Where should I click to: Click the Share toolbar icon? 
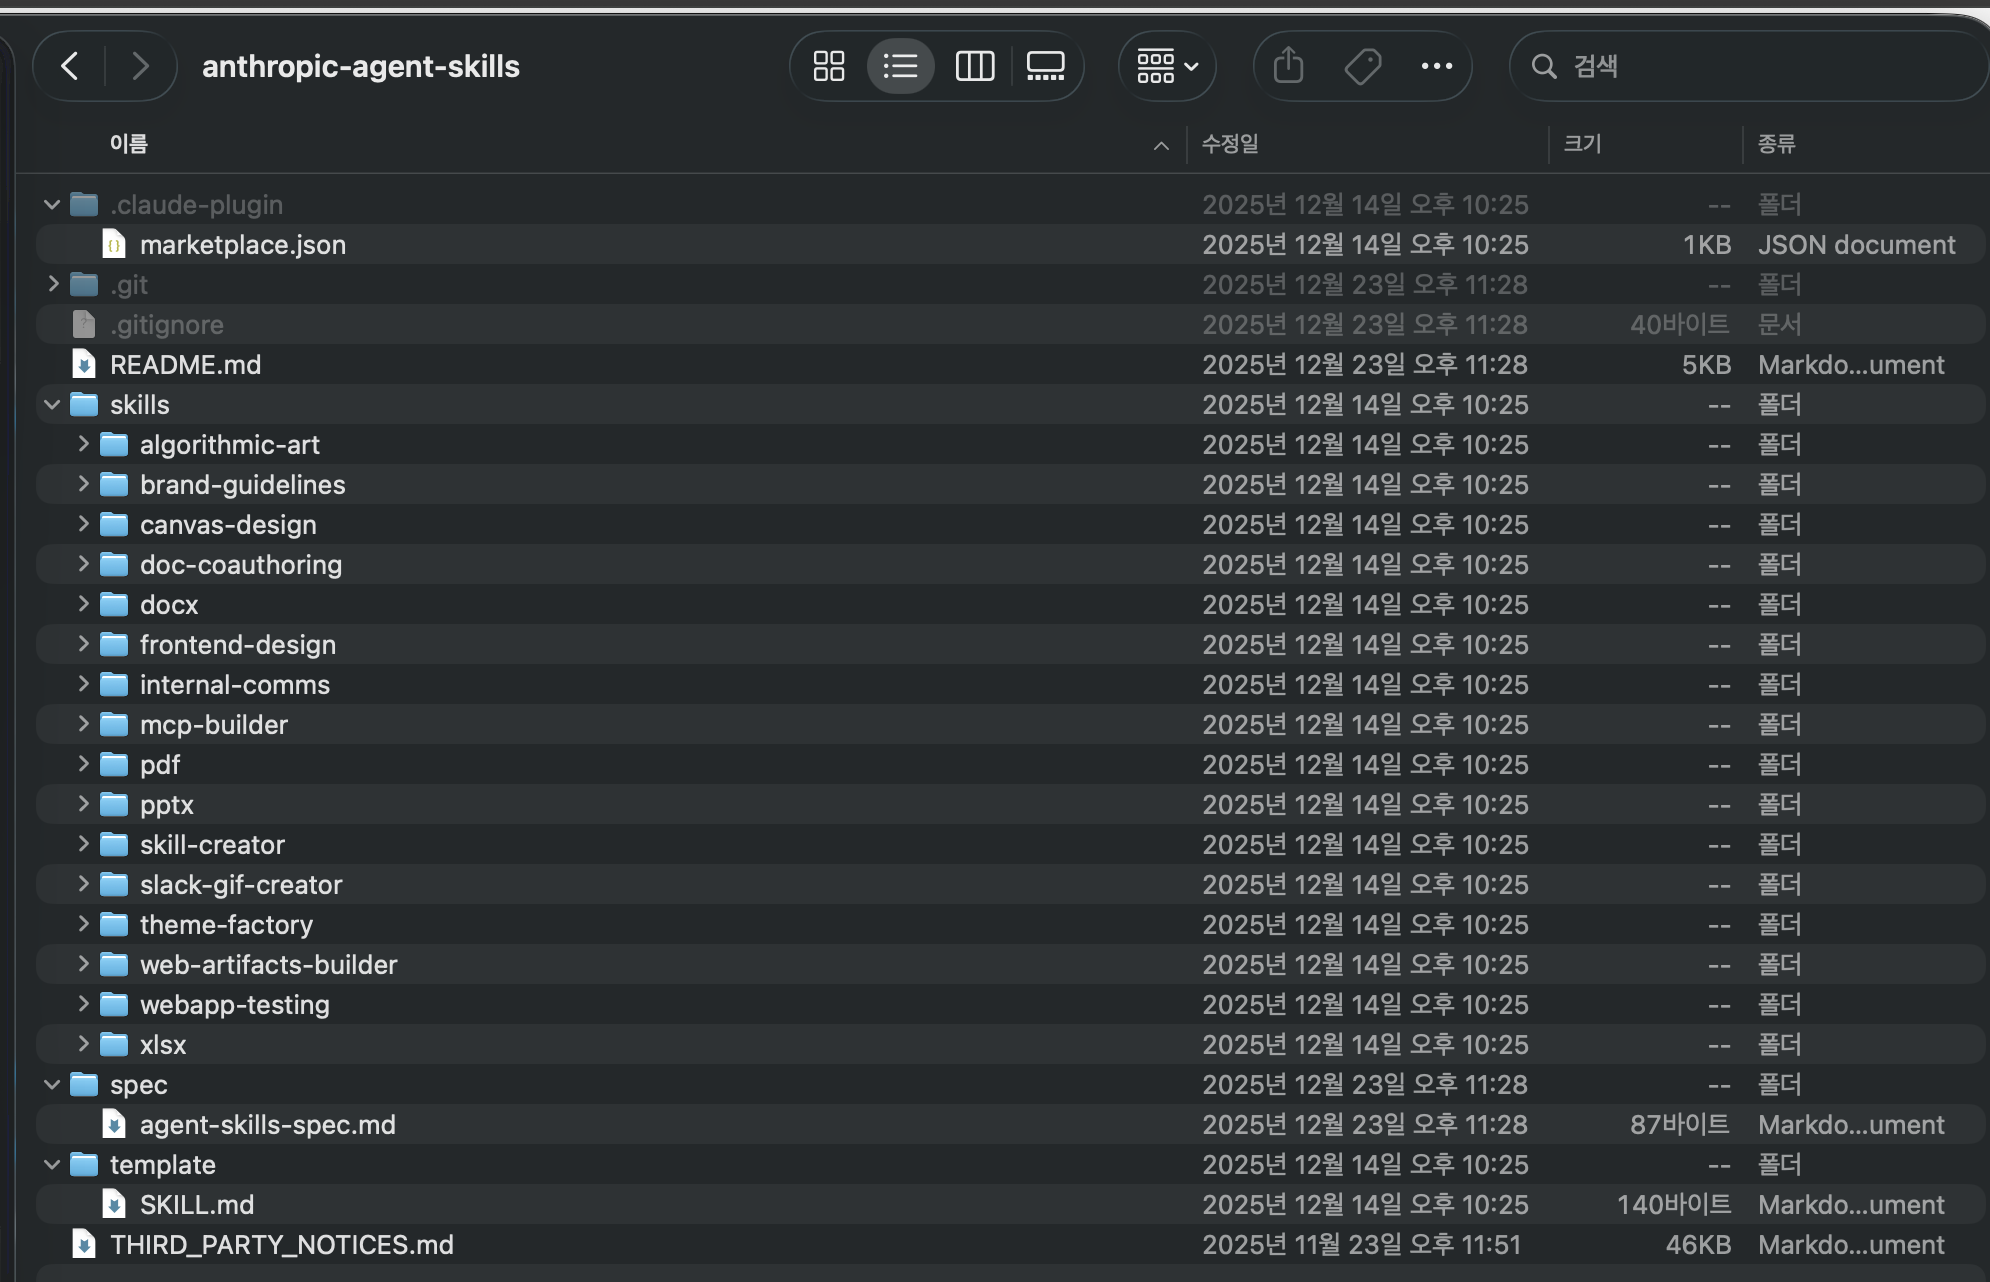[1289, 66]
